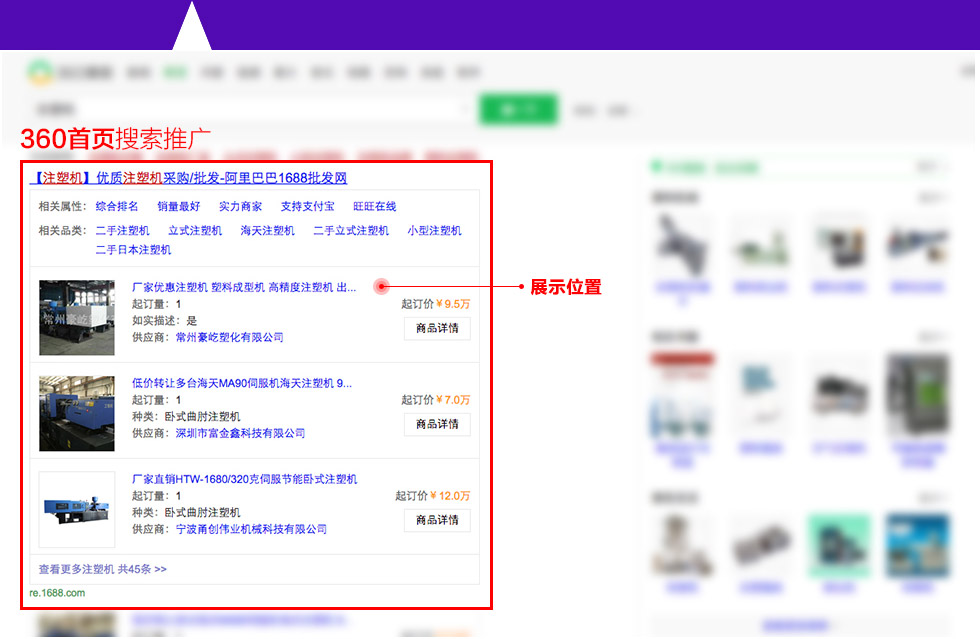Open supplier 深圳市富金鑫科技有限公司
This screenshot has height=639, width=980.
click(x=240, y=433)
